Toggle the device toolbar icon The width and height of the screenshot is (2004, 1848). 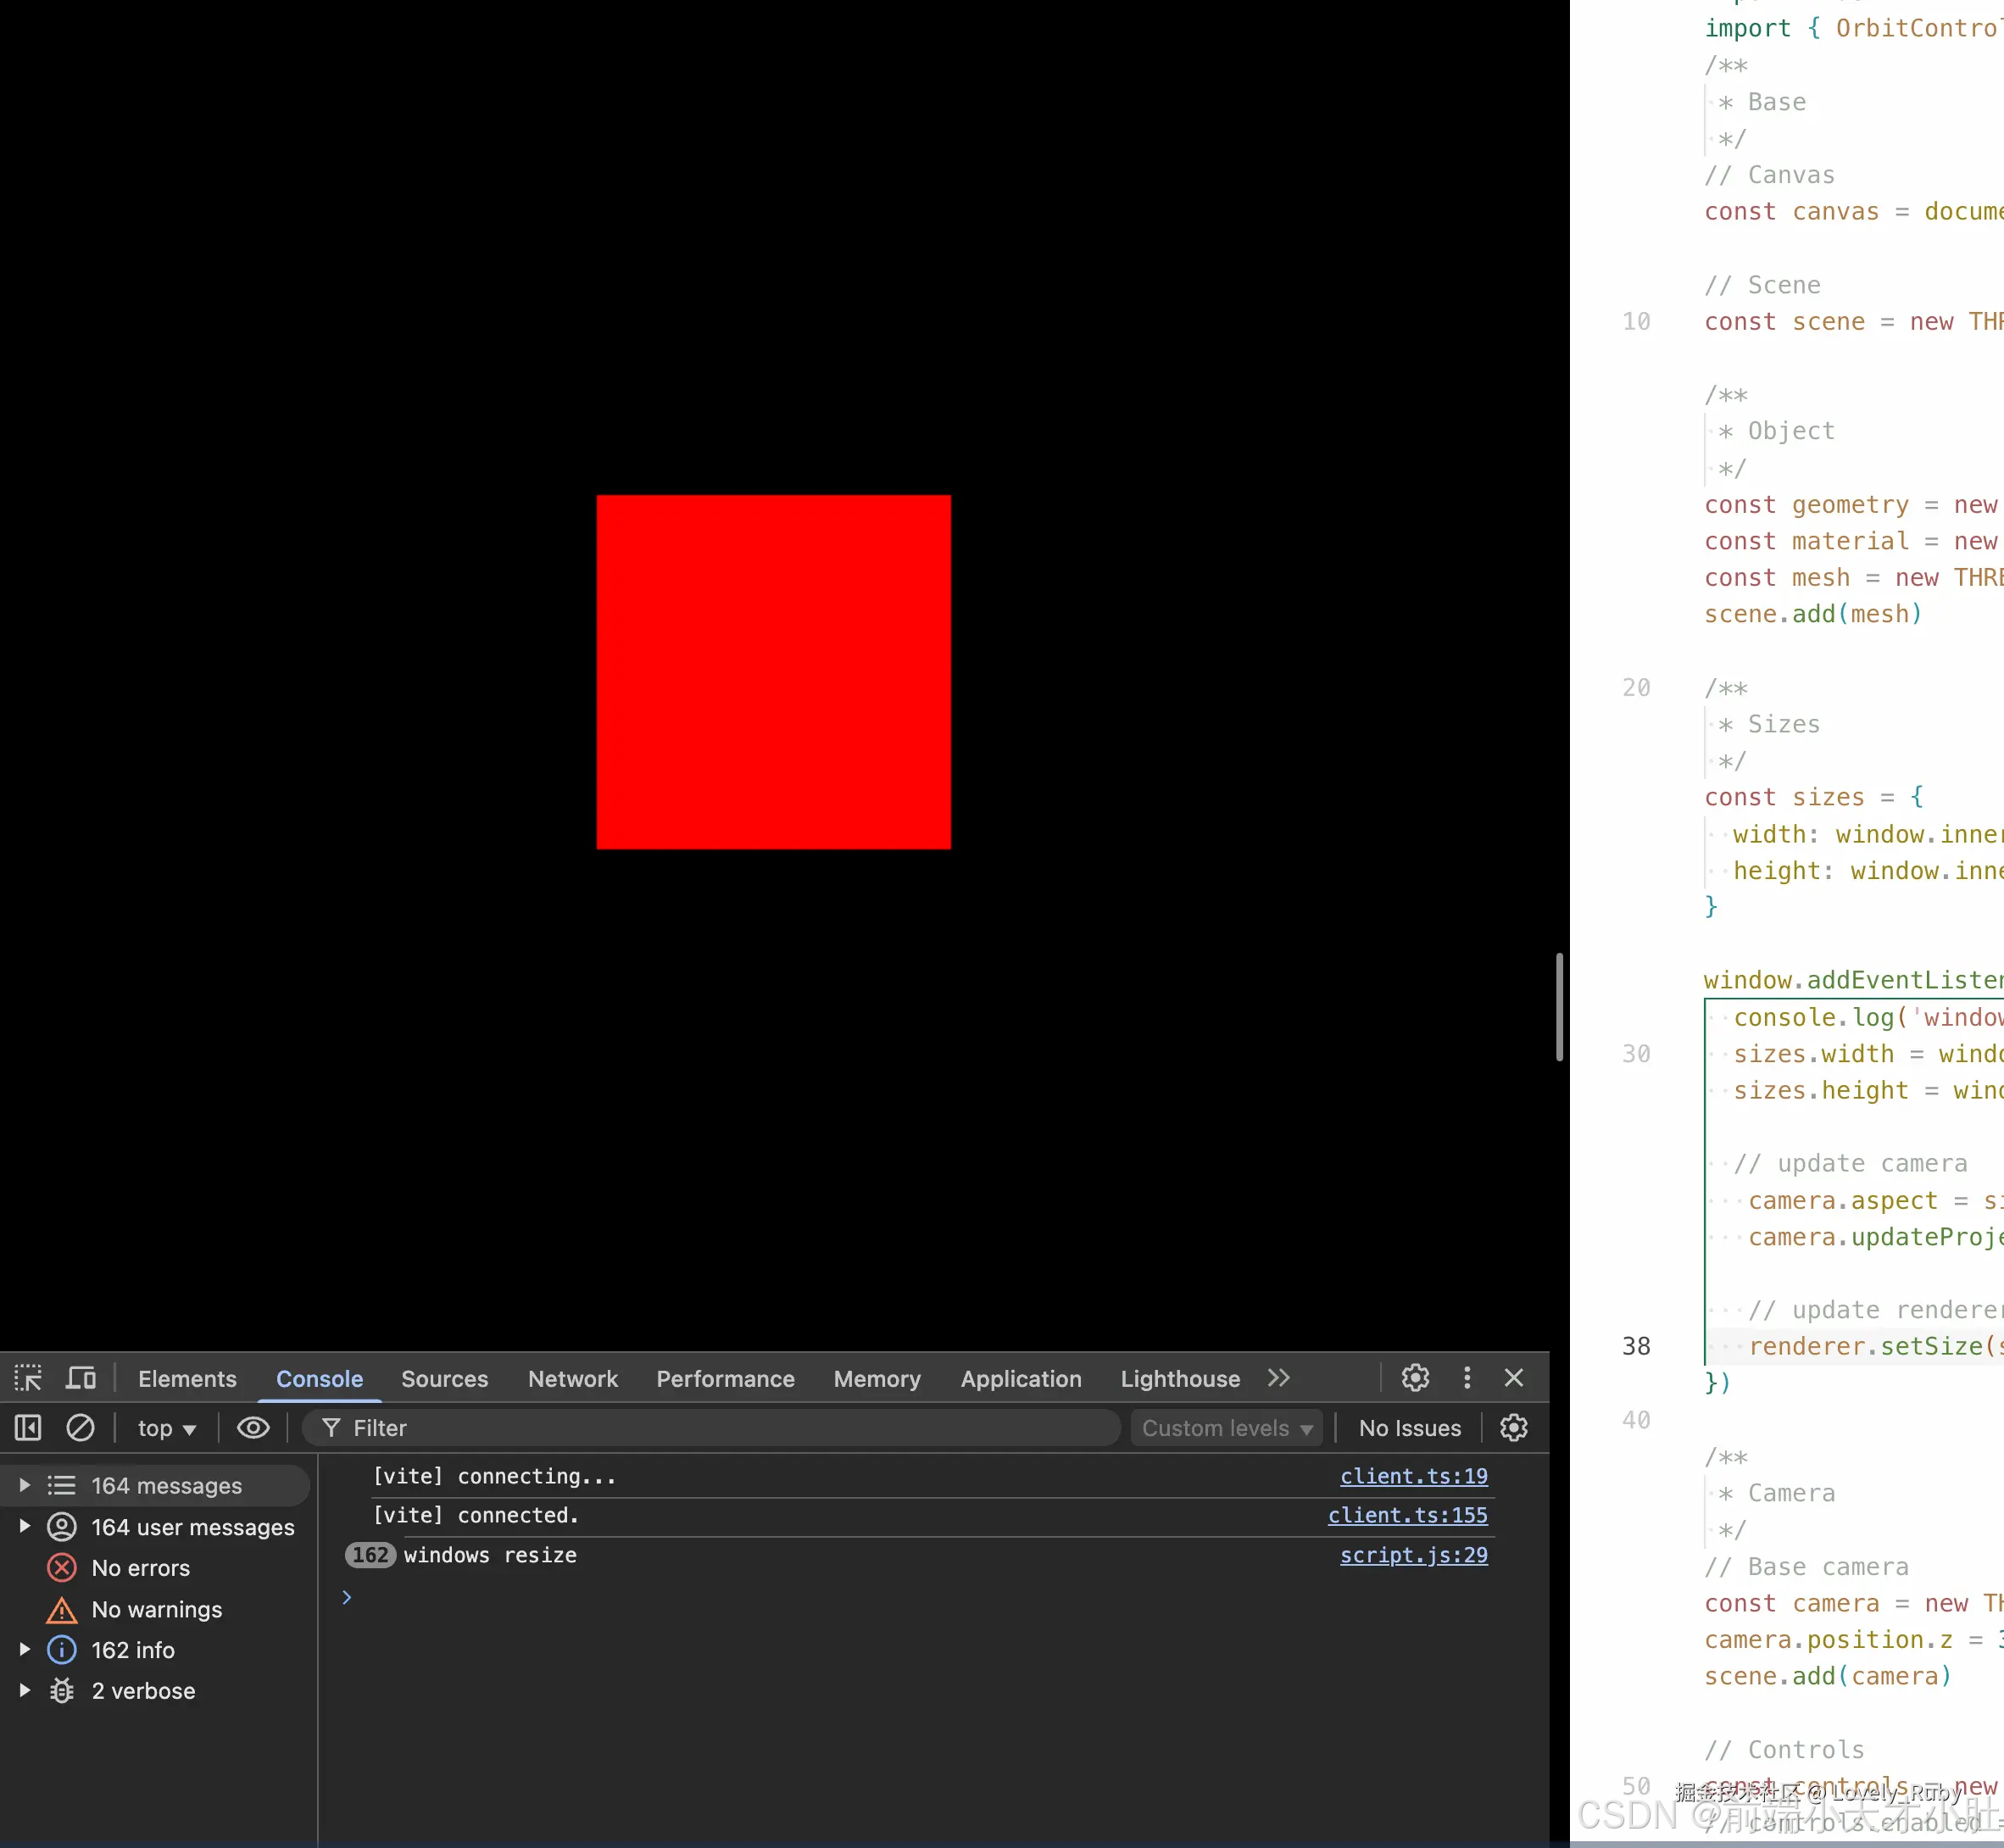click(81, 1378)
